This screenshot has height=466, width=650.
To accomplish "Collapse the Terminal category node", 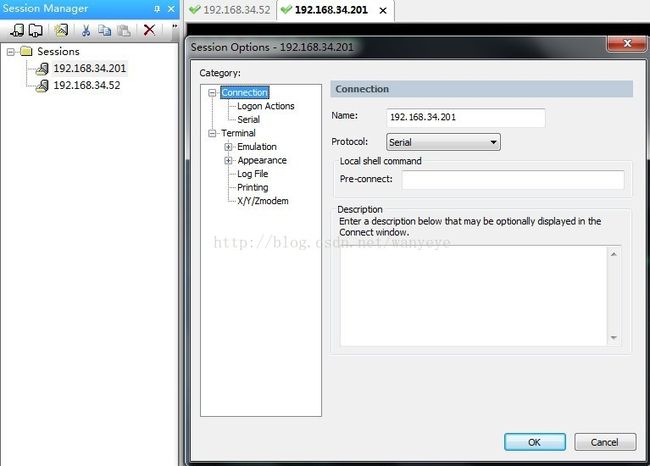I will point(212,133).
